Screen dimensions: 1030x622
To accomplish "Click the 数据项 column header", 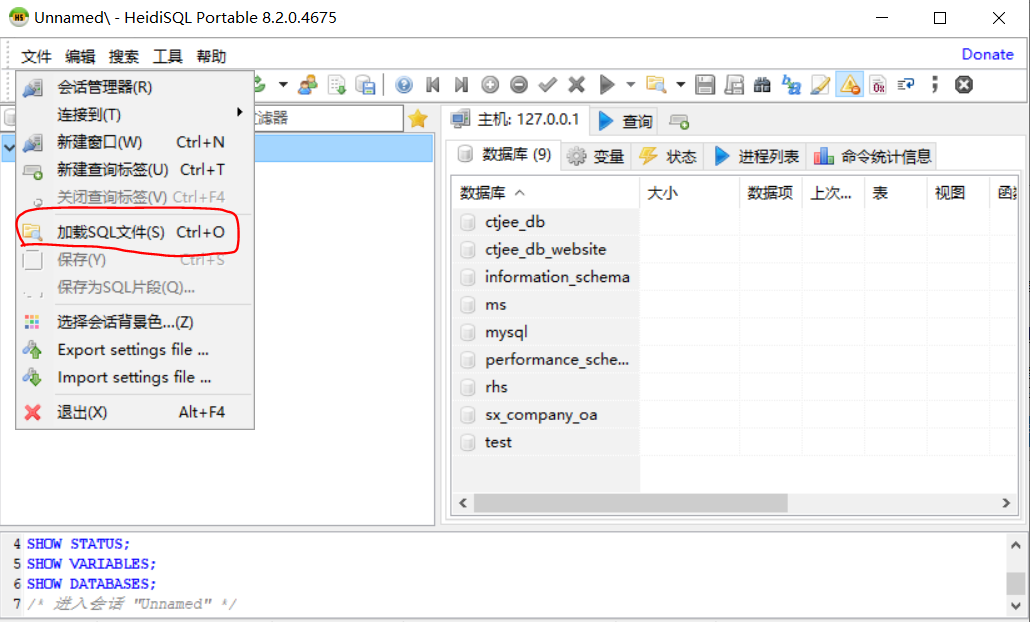I will (770, 193).
